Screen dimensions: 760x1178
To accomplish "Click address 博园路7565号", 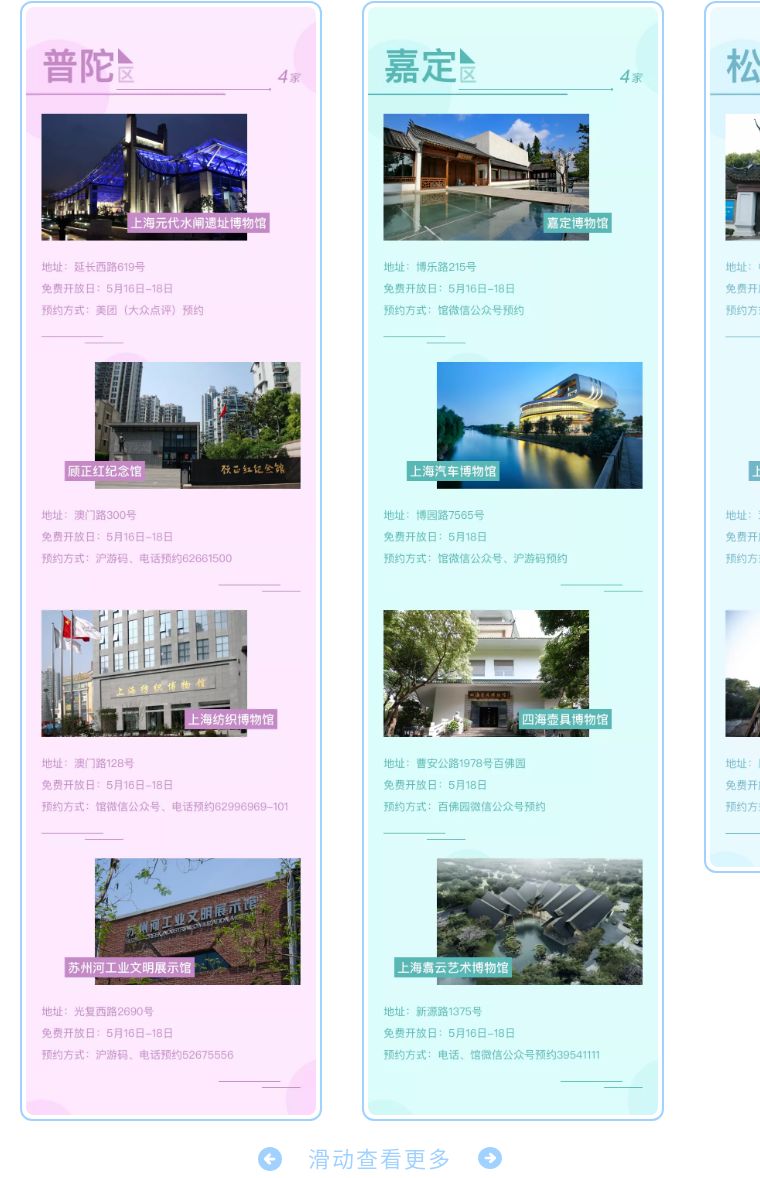I will click(450, 515).
